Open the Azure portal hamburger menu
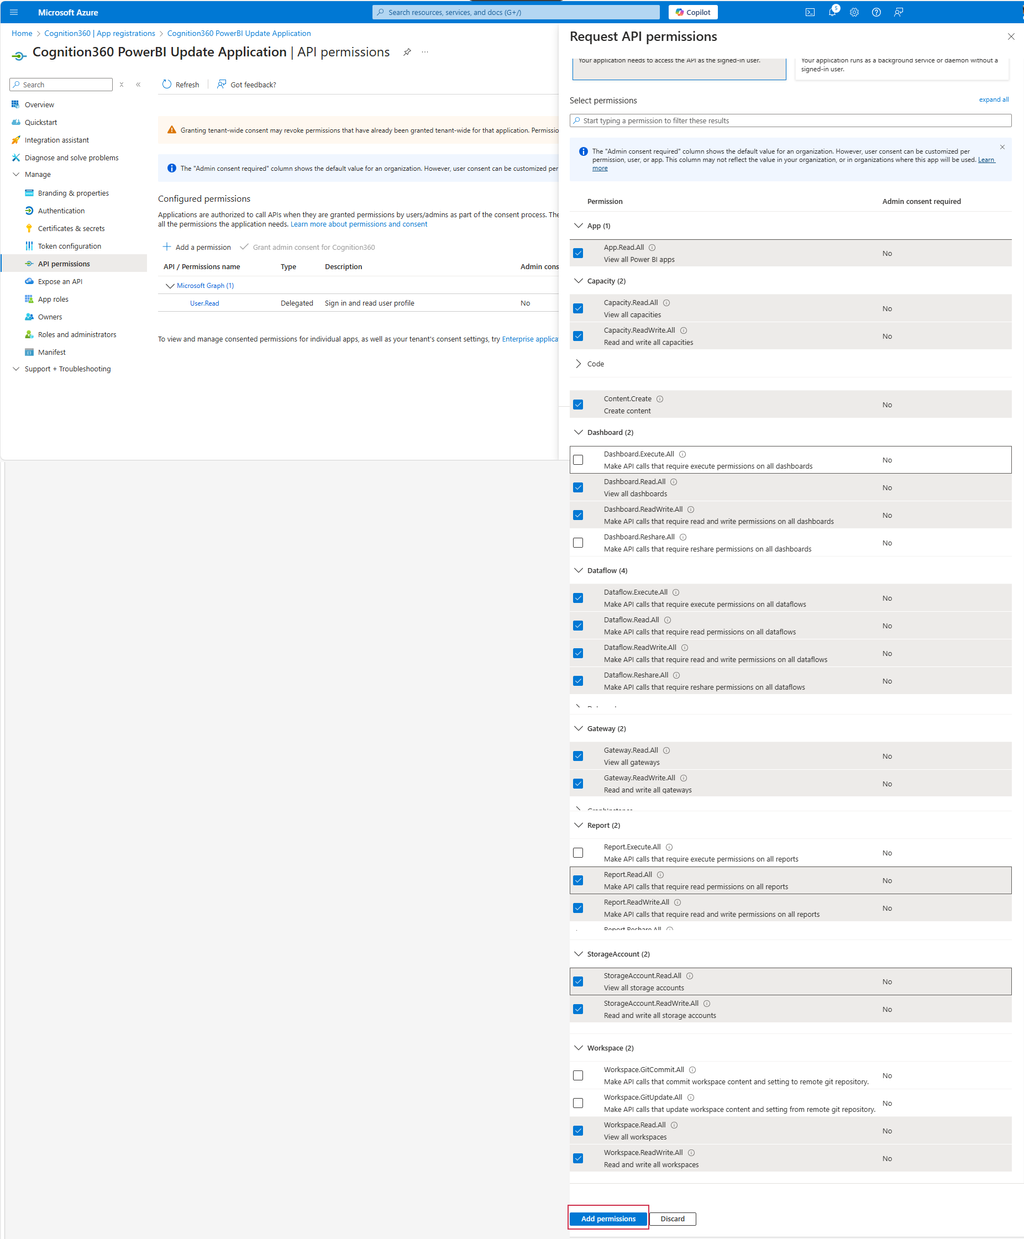Image resolution: width=1024 pixels, height=1239 pixels. coord(14,12)
